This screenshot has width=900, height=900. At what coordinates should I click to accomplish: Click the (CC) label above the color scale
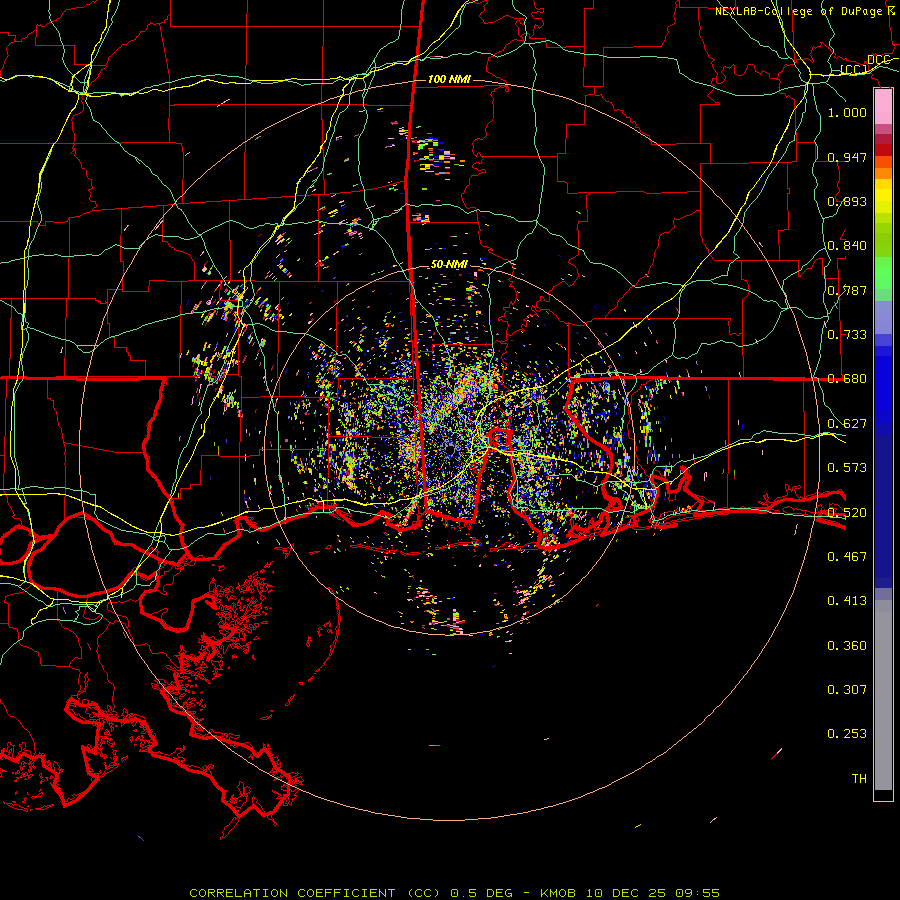point(854,70)
